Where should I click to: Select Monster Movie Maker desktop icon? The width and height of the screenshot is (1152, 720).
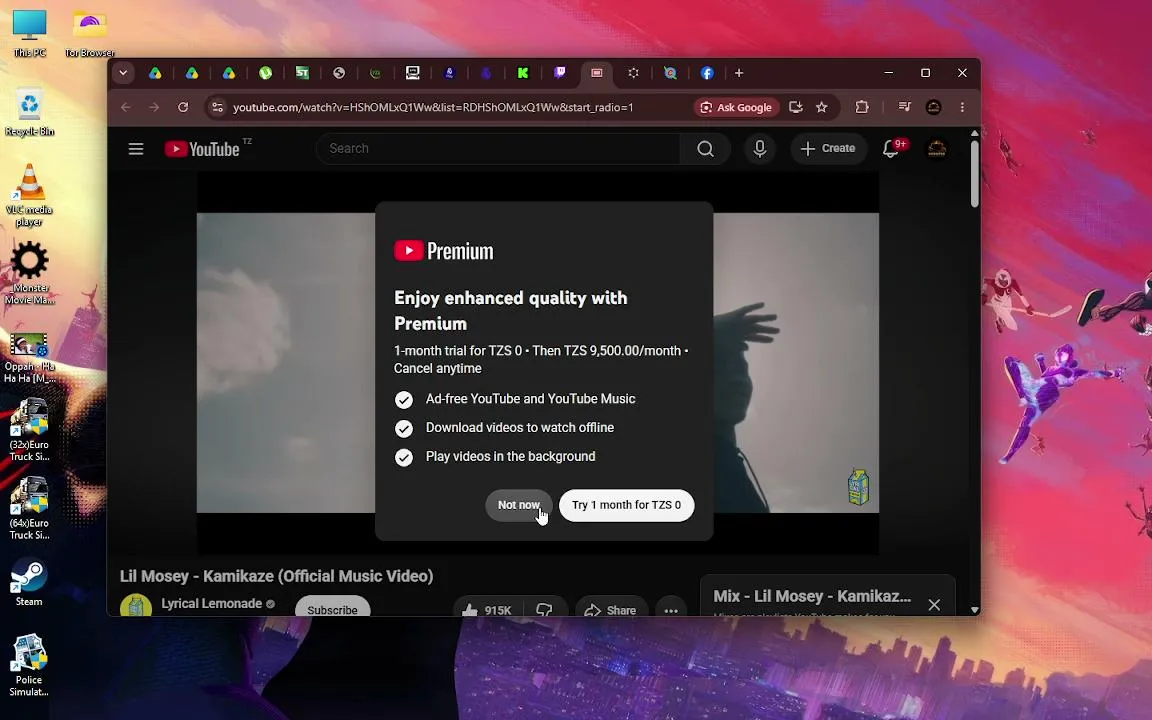(x=29, y=273)
